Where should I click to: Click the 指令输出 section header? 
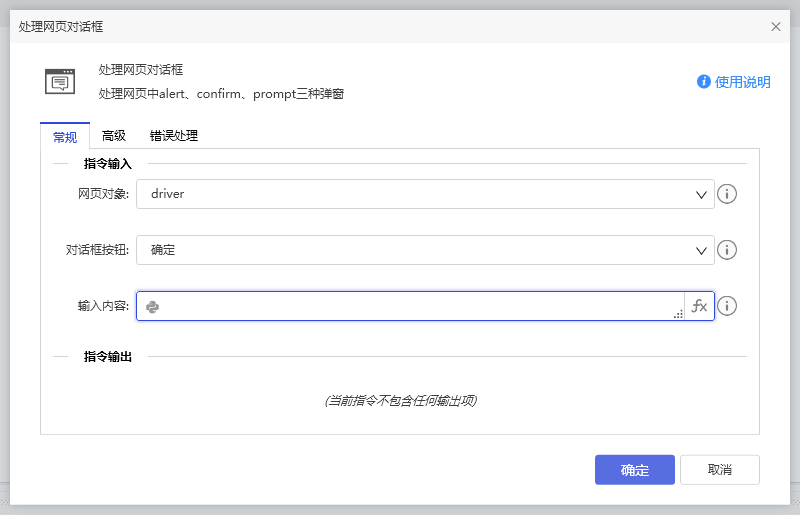coord(108,356)
